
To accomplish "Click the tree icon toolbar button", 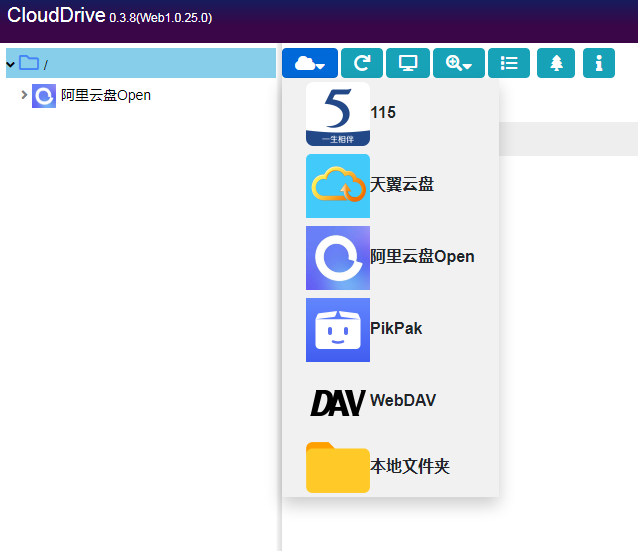I will tap(556, 63).
